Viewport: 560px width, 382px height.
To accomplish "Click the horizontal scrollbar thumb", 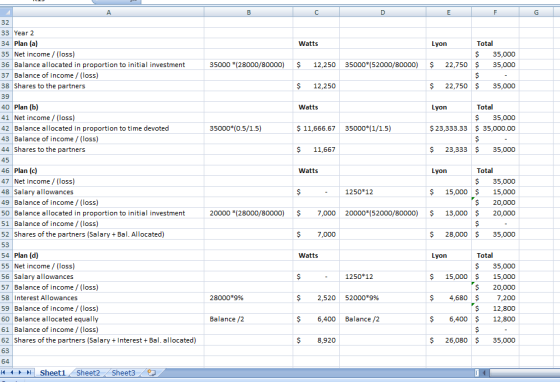I will [525, 373].
